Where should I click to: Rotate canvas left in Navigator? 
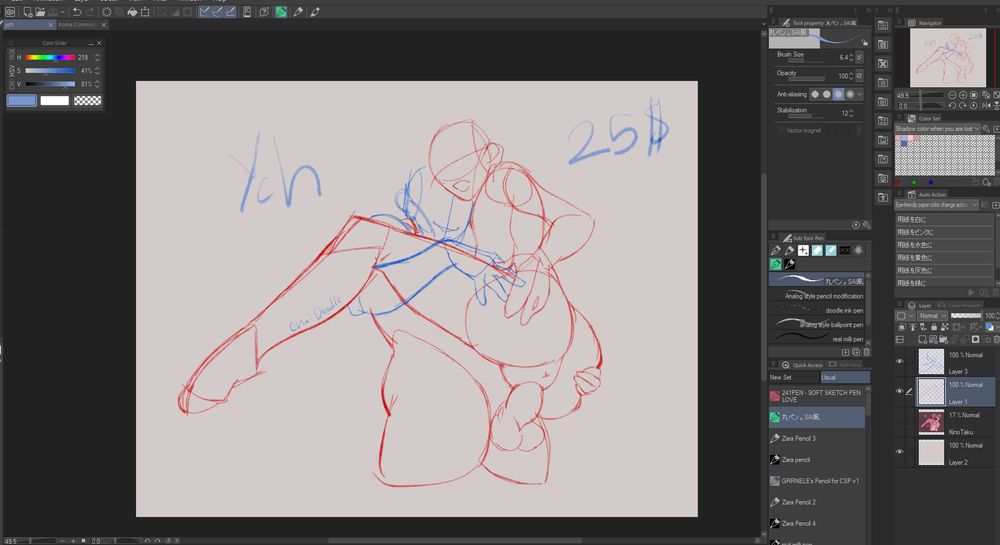[x=952, y=106]
